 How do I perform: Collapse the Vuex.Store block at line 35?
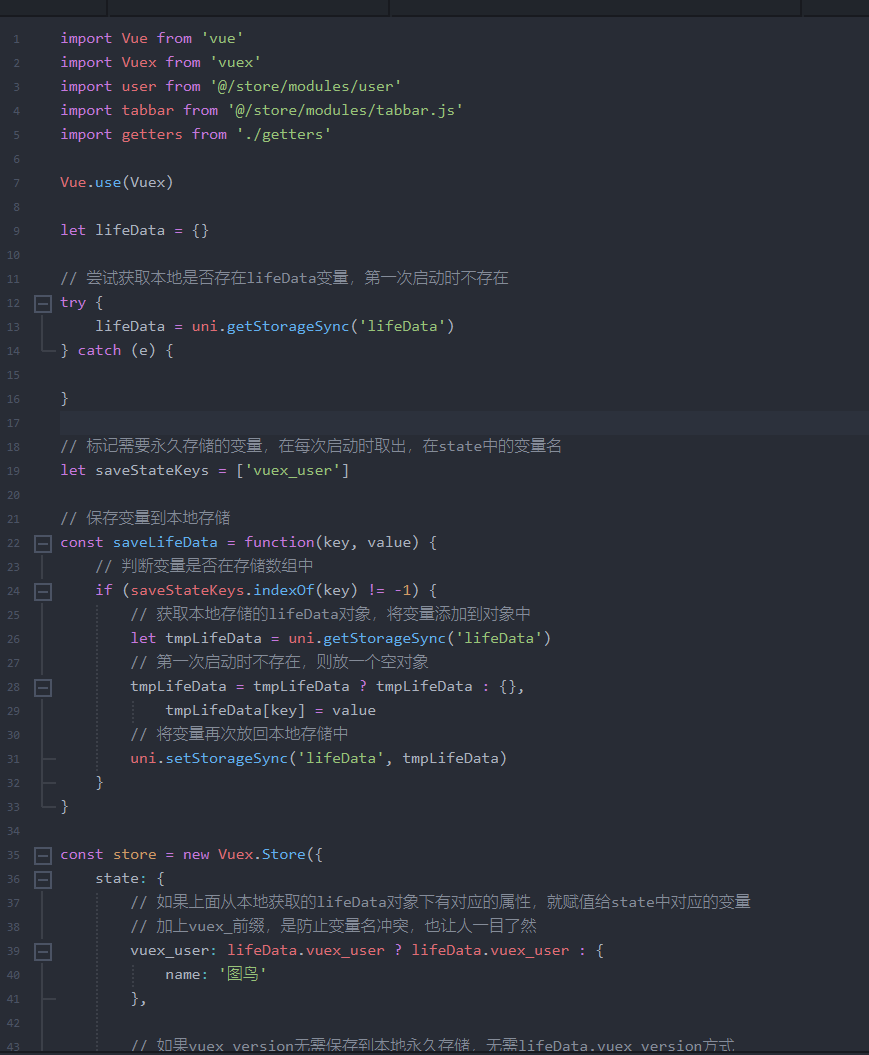click(42, 854)
